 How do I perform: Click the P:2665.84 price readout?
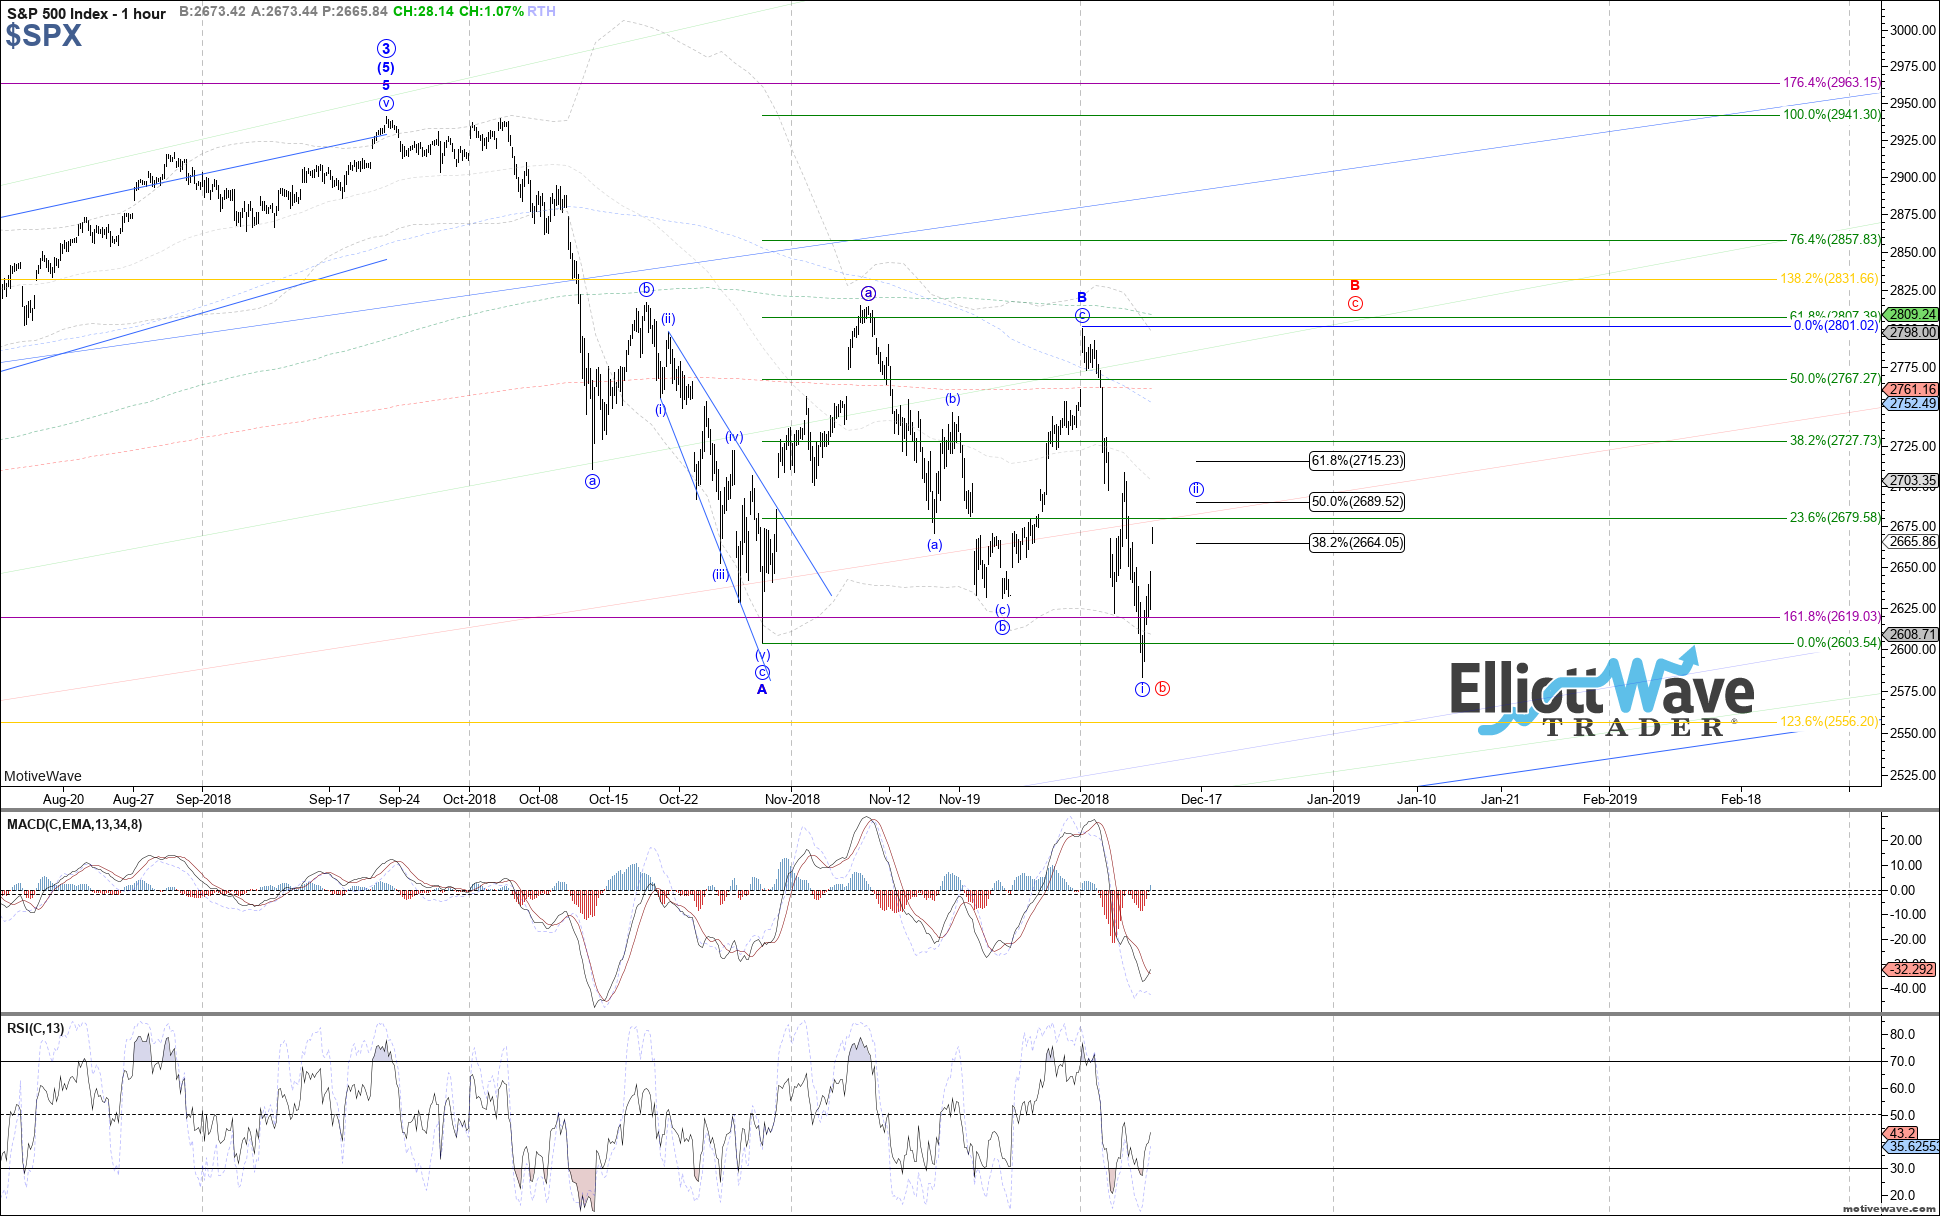point(355,11)
